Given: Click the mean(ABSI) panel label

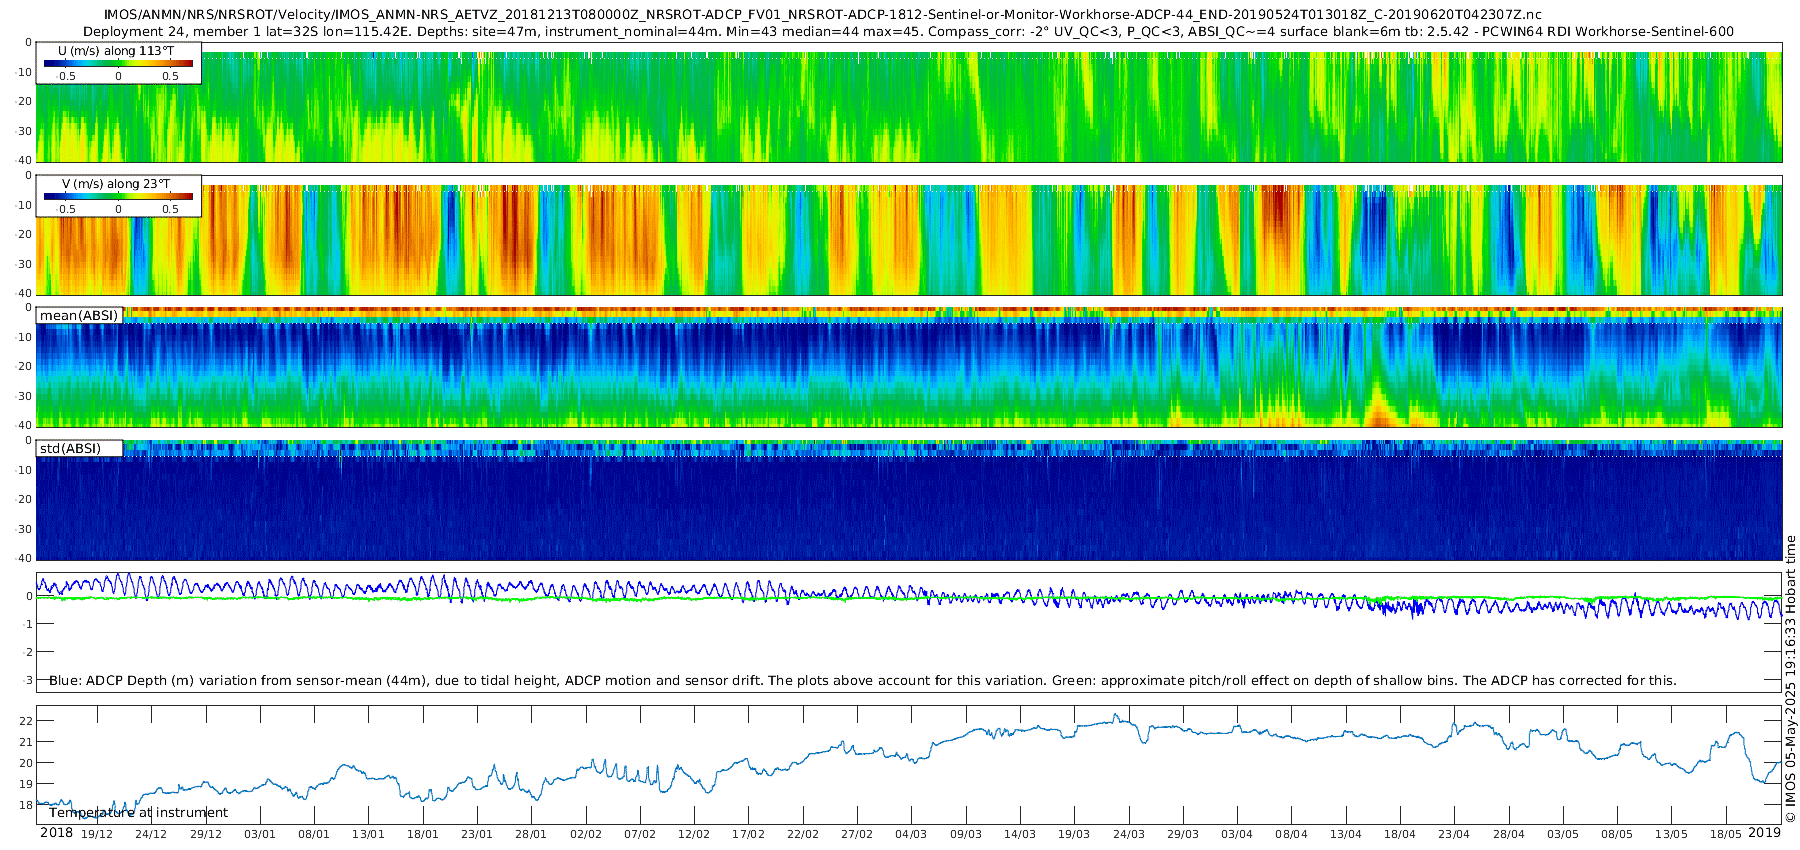Looking at the screenshot, I should coord(79,316).
